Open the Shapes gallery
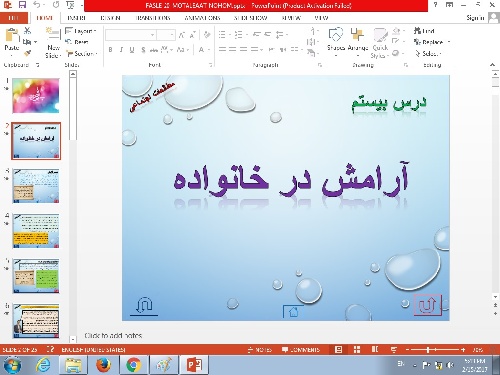 pos(336,42)
